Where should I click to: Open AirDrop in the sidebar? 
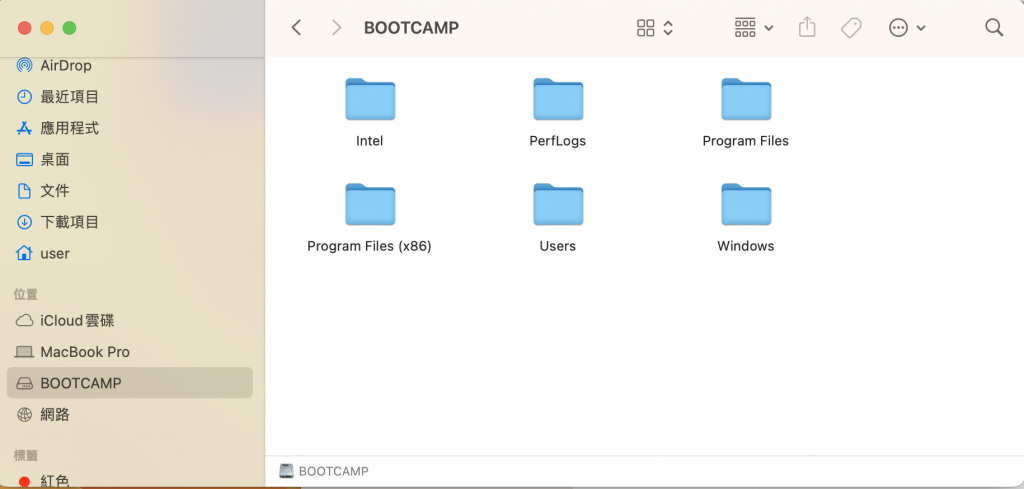click(x=129, y=65)
